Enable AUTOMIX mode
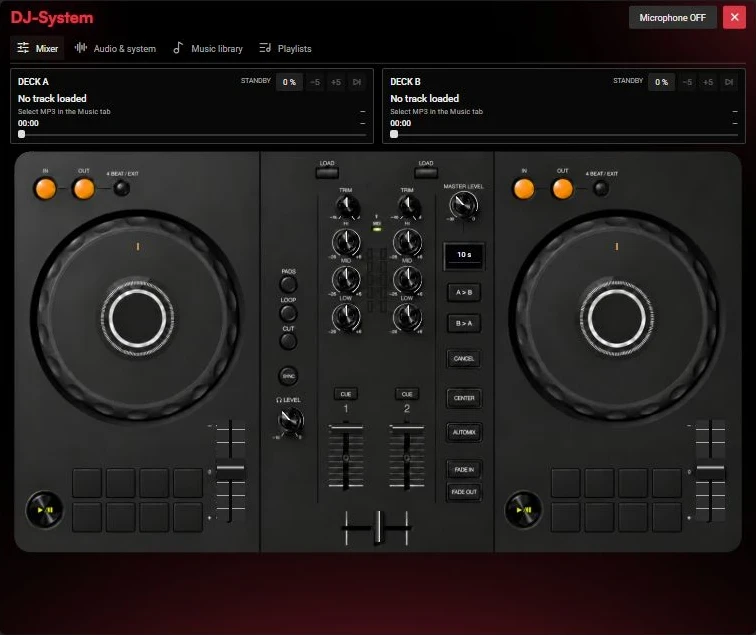The width and height of the screenshot is (756, 635). 464,432
